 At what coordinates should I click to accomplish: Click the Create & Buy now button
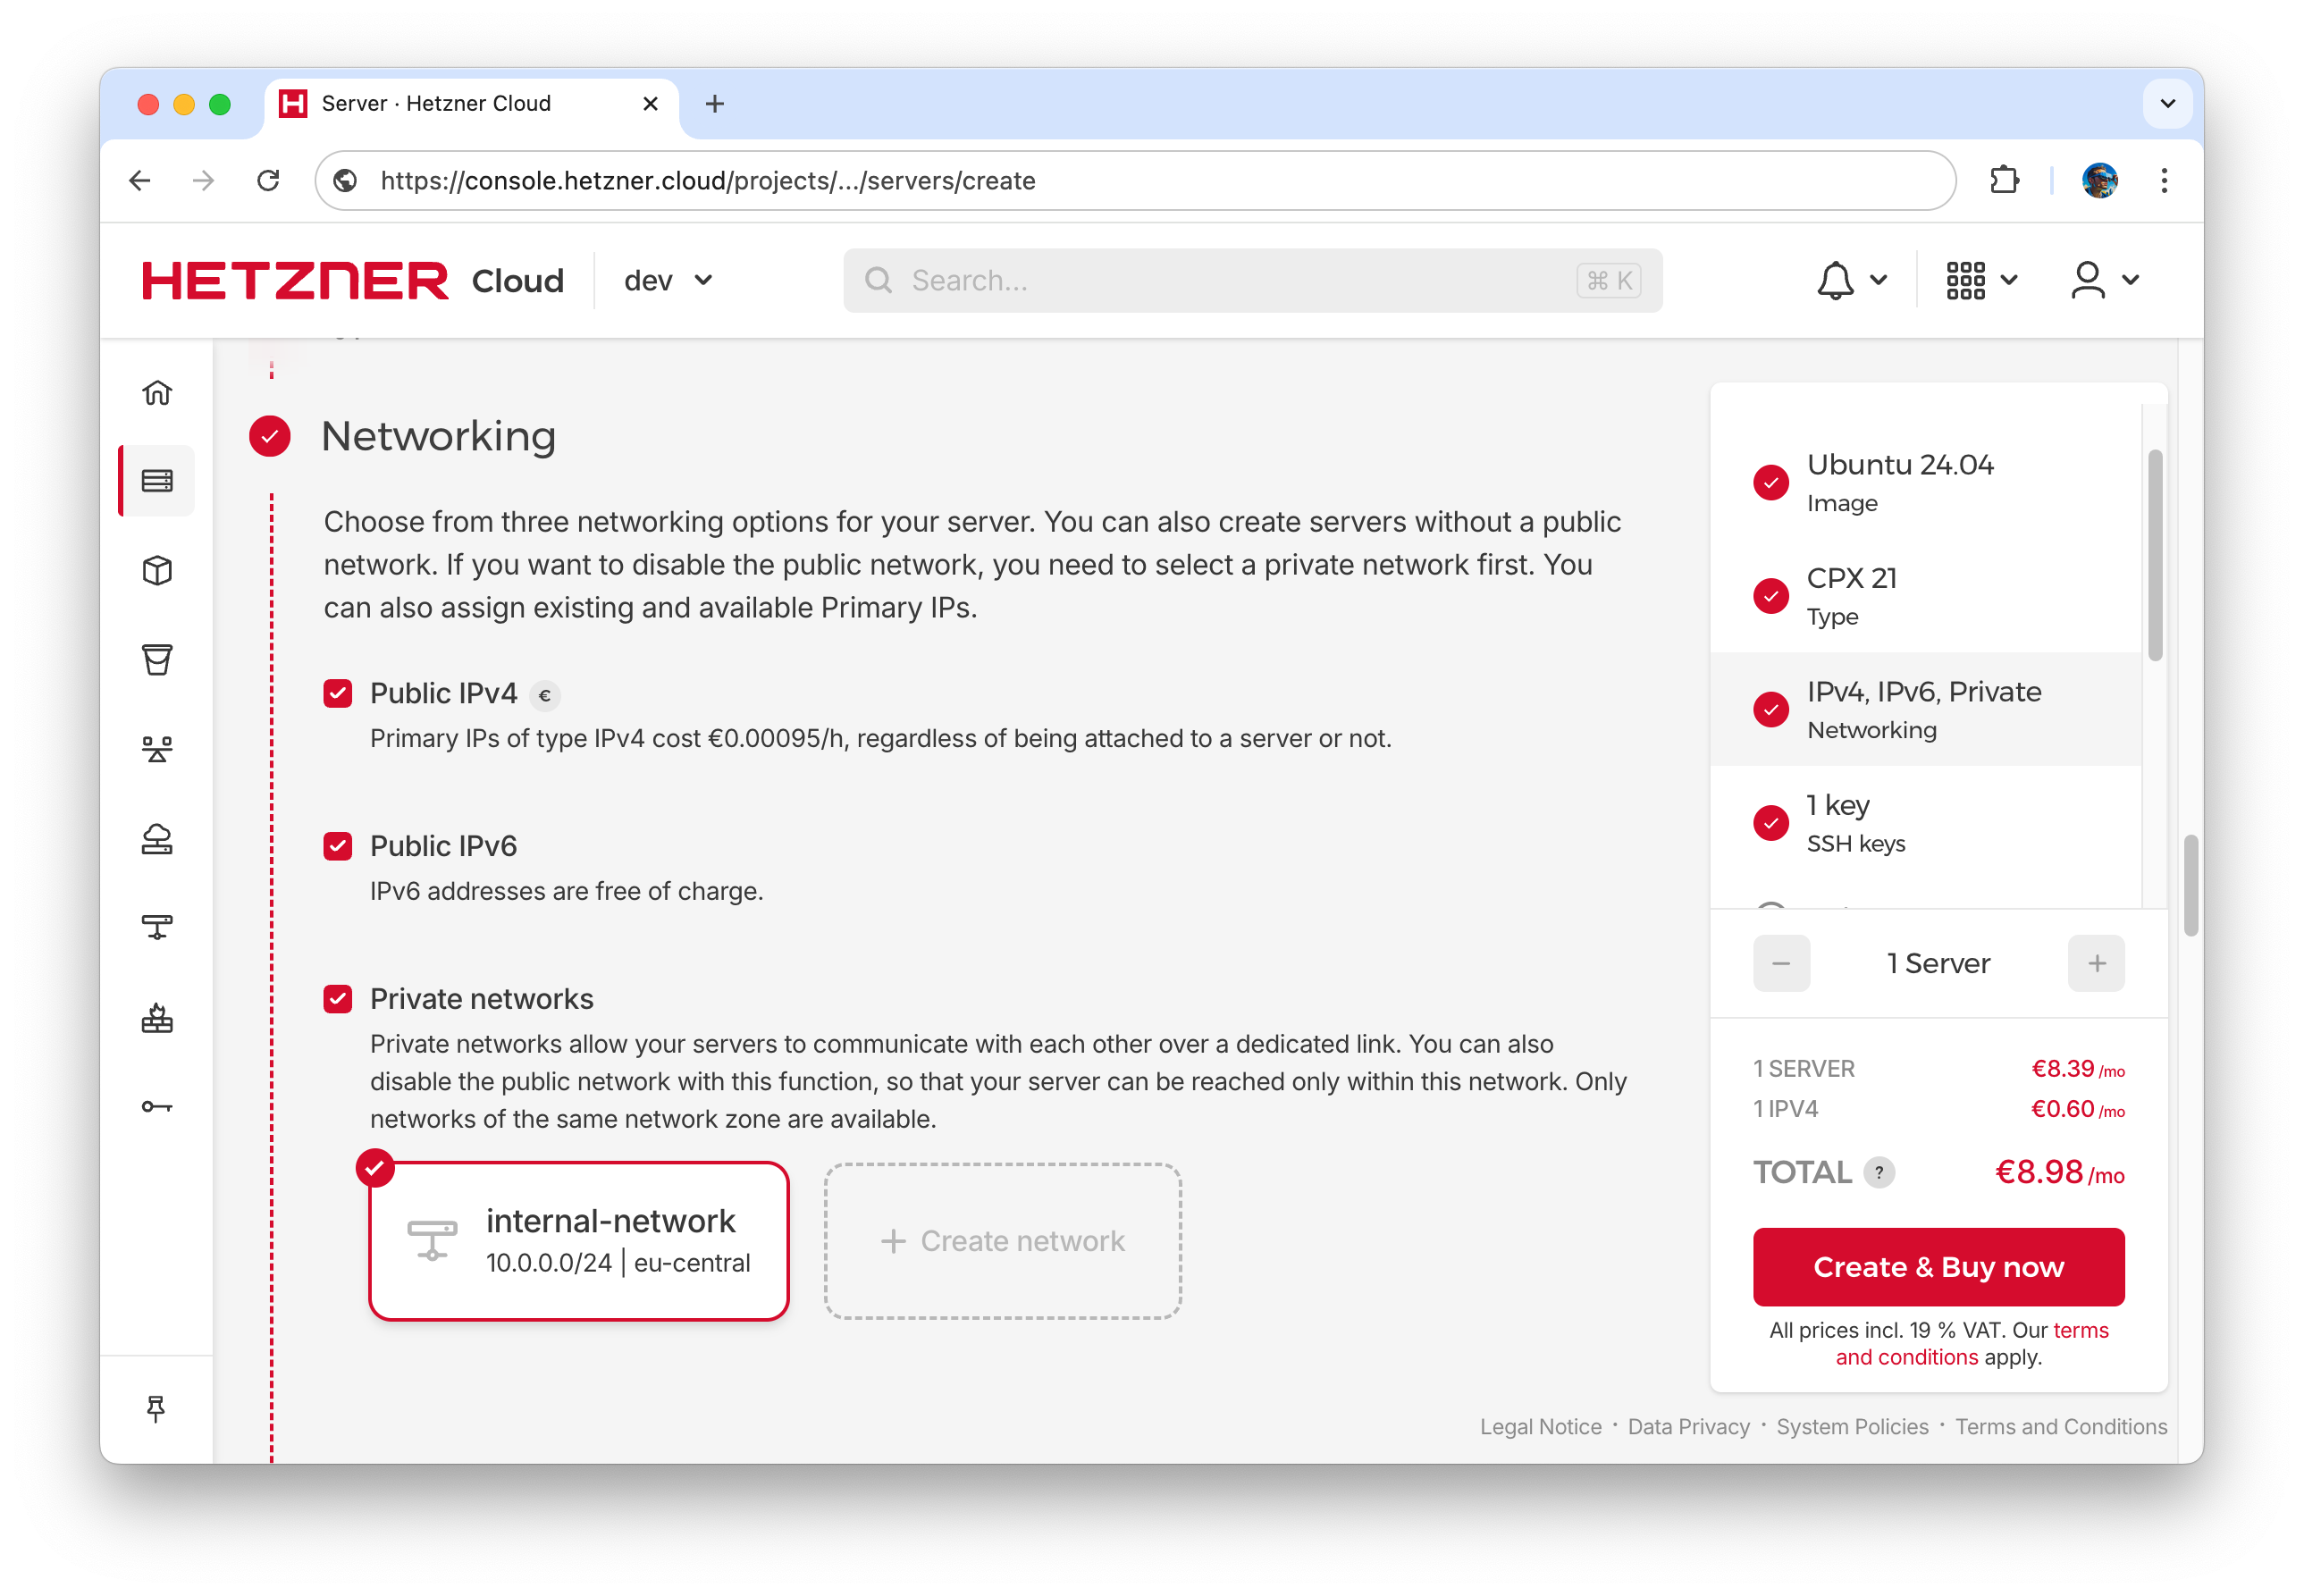[x=1938, y=1267]
